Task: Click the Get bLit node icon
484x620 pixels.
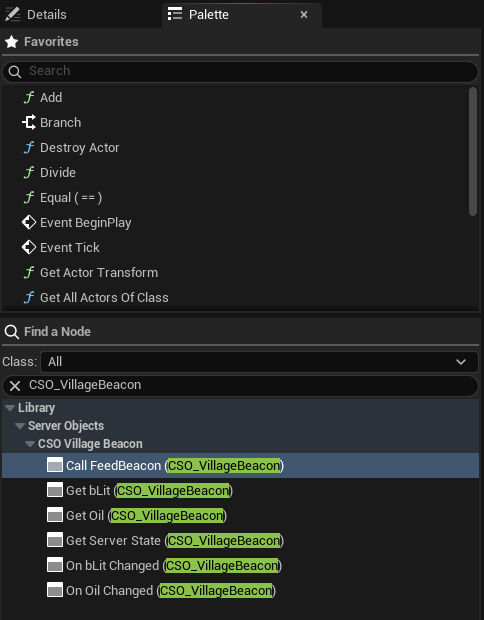Action: [55, 490]
